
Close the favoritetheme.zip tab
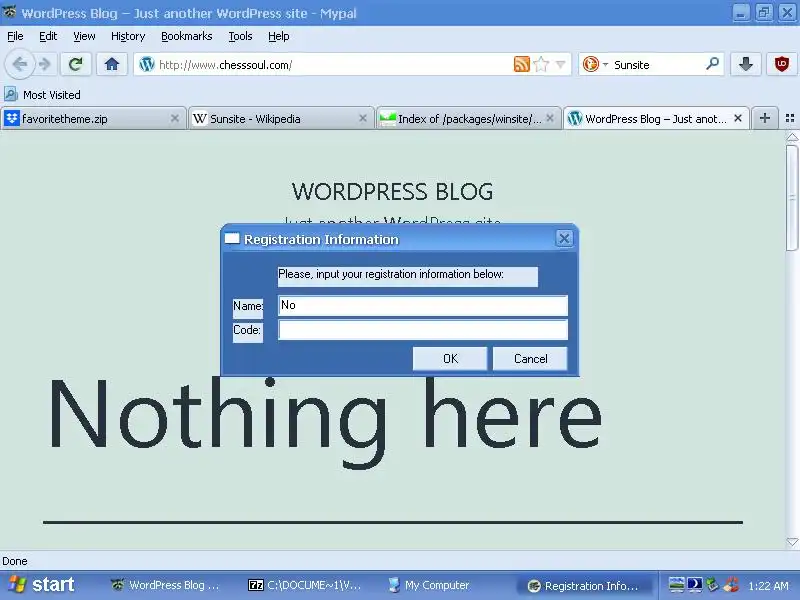pos(174,118)
